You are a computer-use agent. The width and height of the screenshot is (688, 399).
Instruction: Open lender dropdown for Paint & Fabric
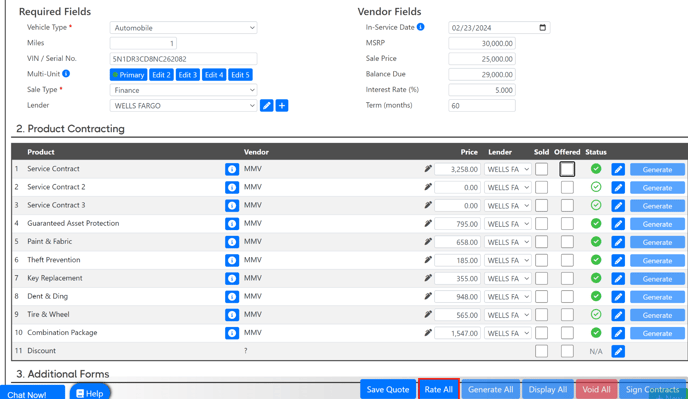point(508,242)
